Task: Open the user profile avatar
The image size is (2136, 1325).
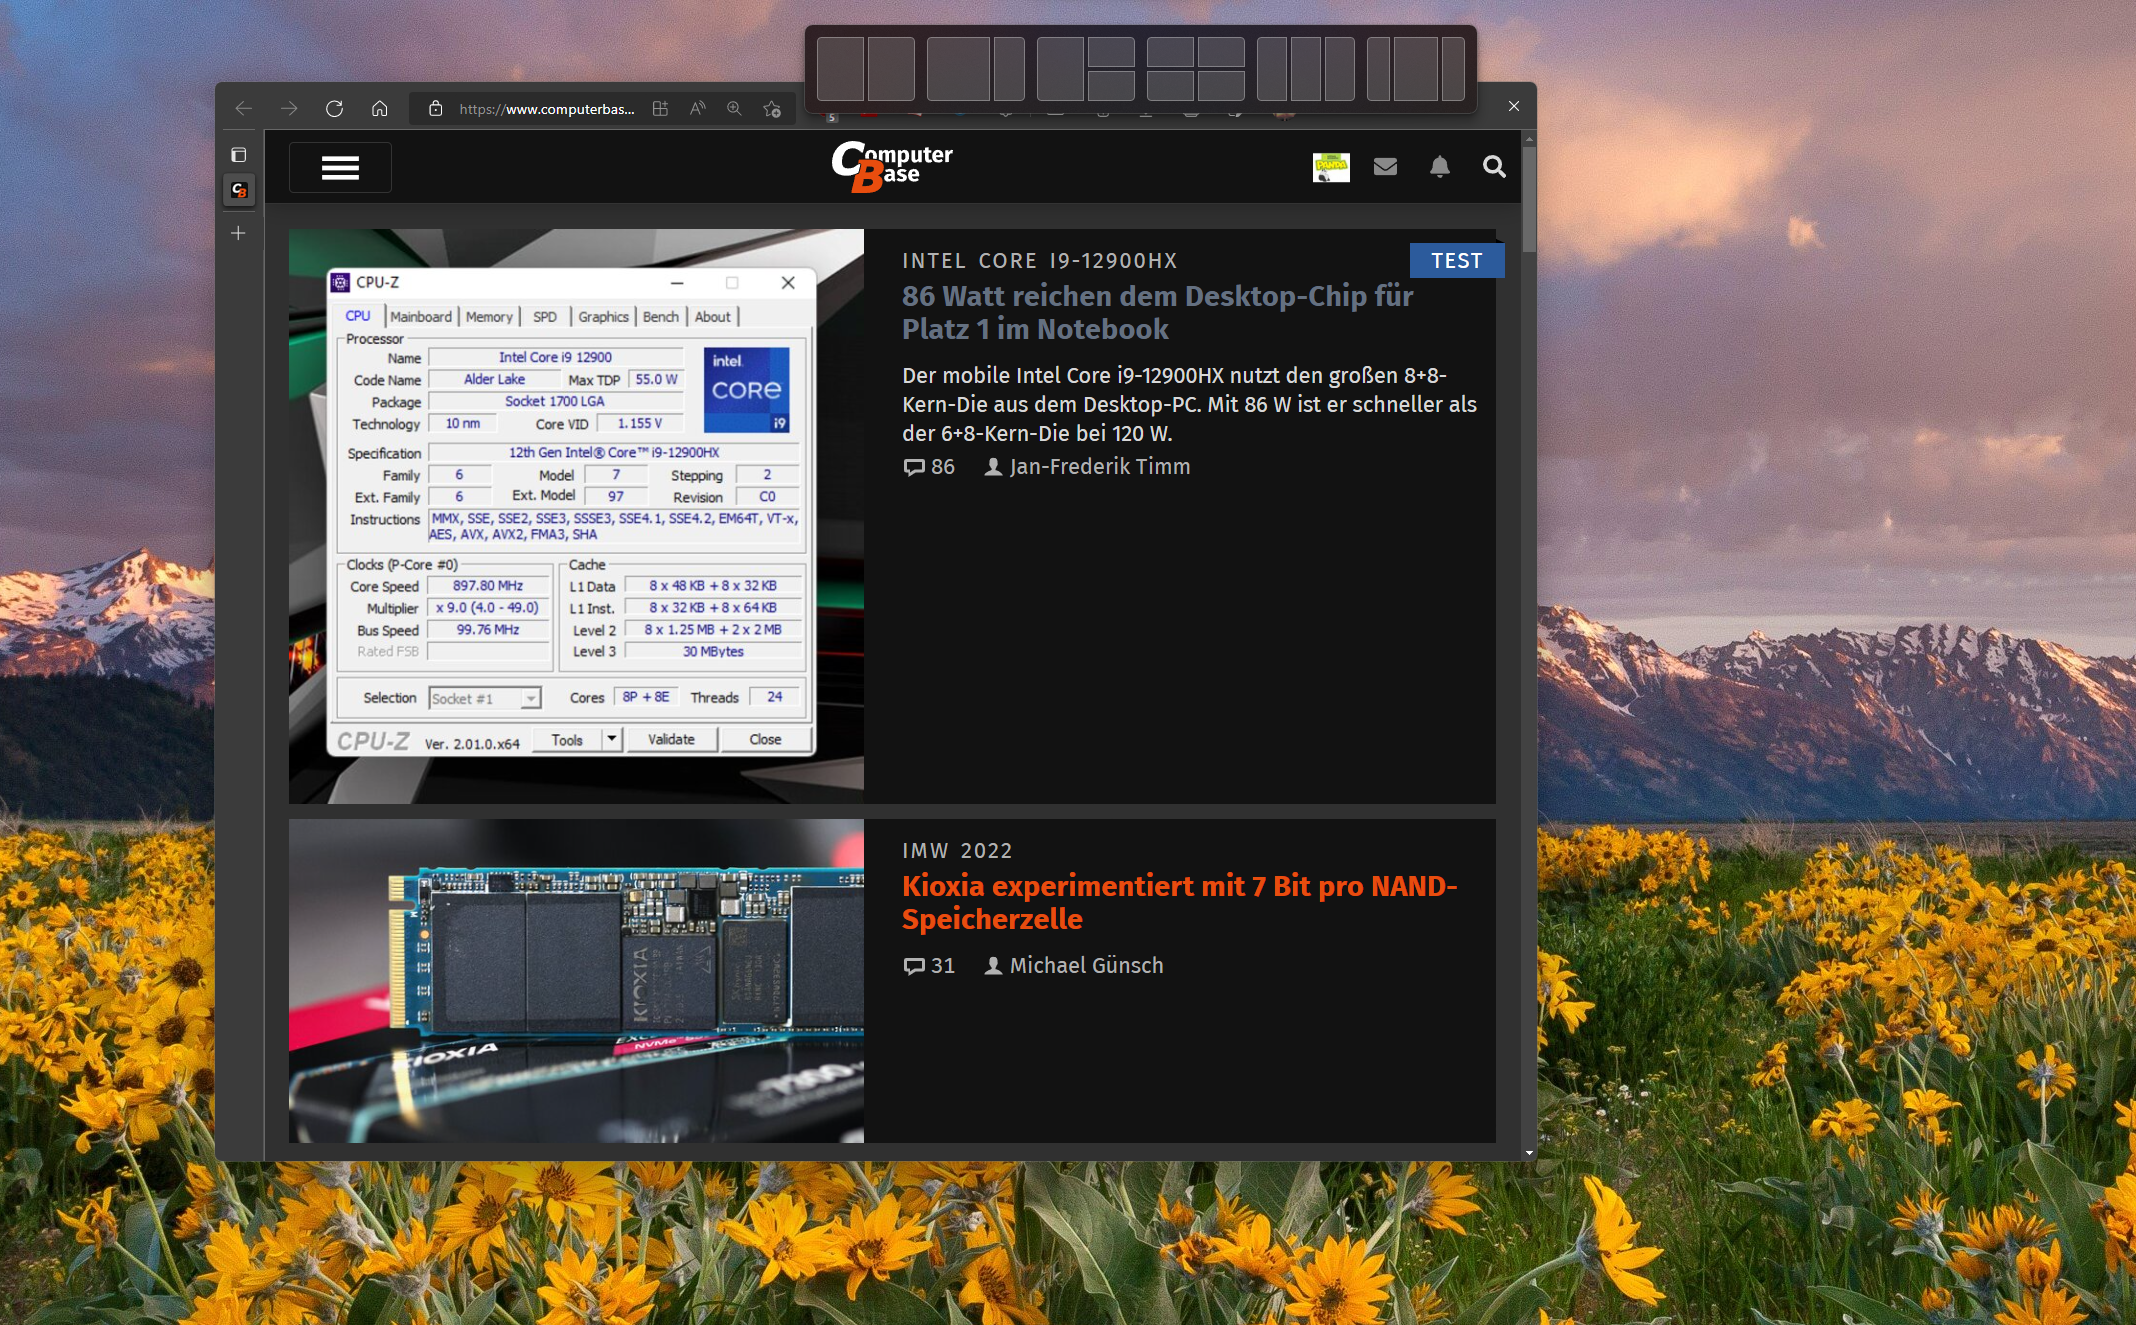Action: pos(1330,167)
